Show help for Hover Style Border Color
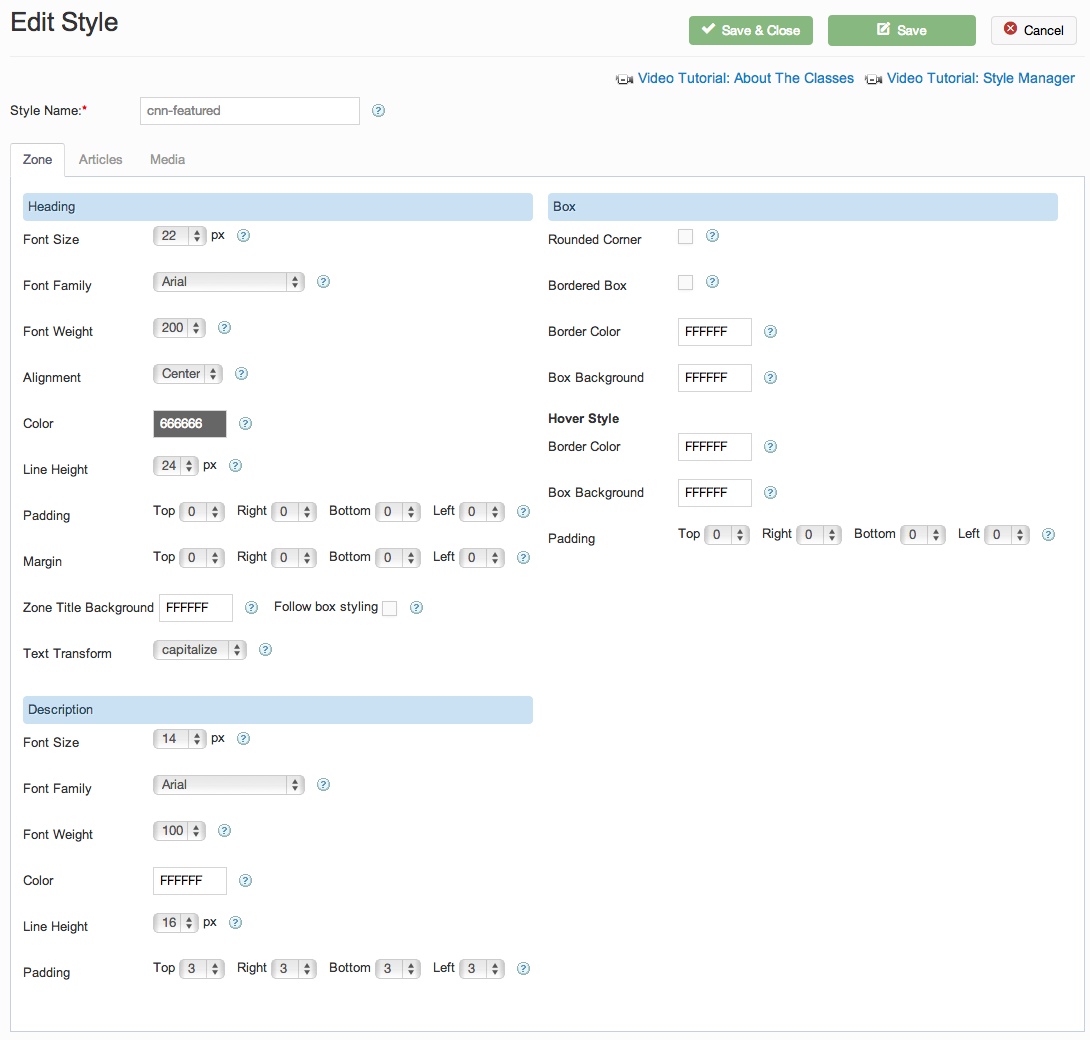The image size is (1090, 1040). [770, 446]
